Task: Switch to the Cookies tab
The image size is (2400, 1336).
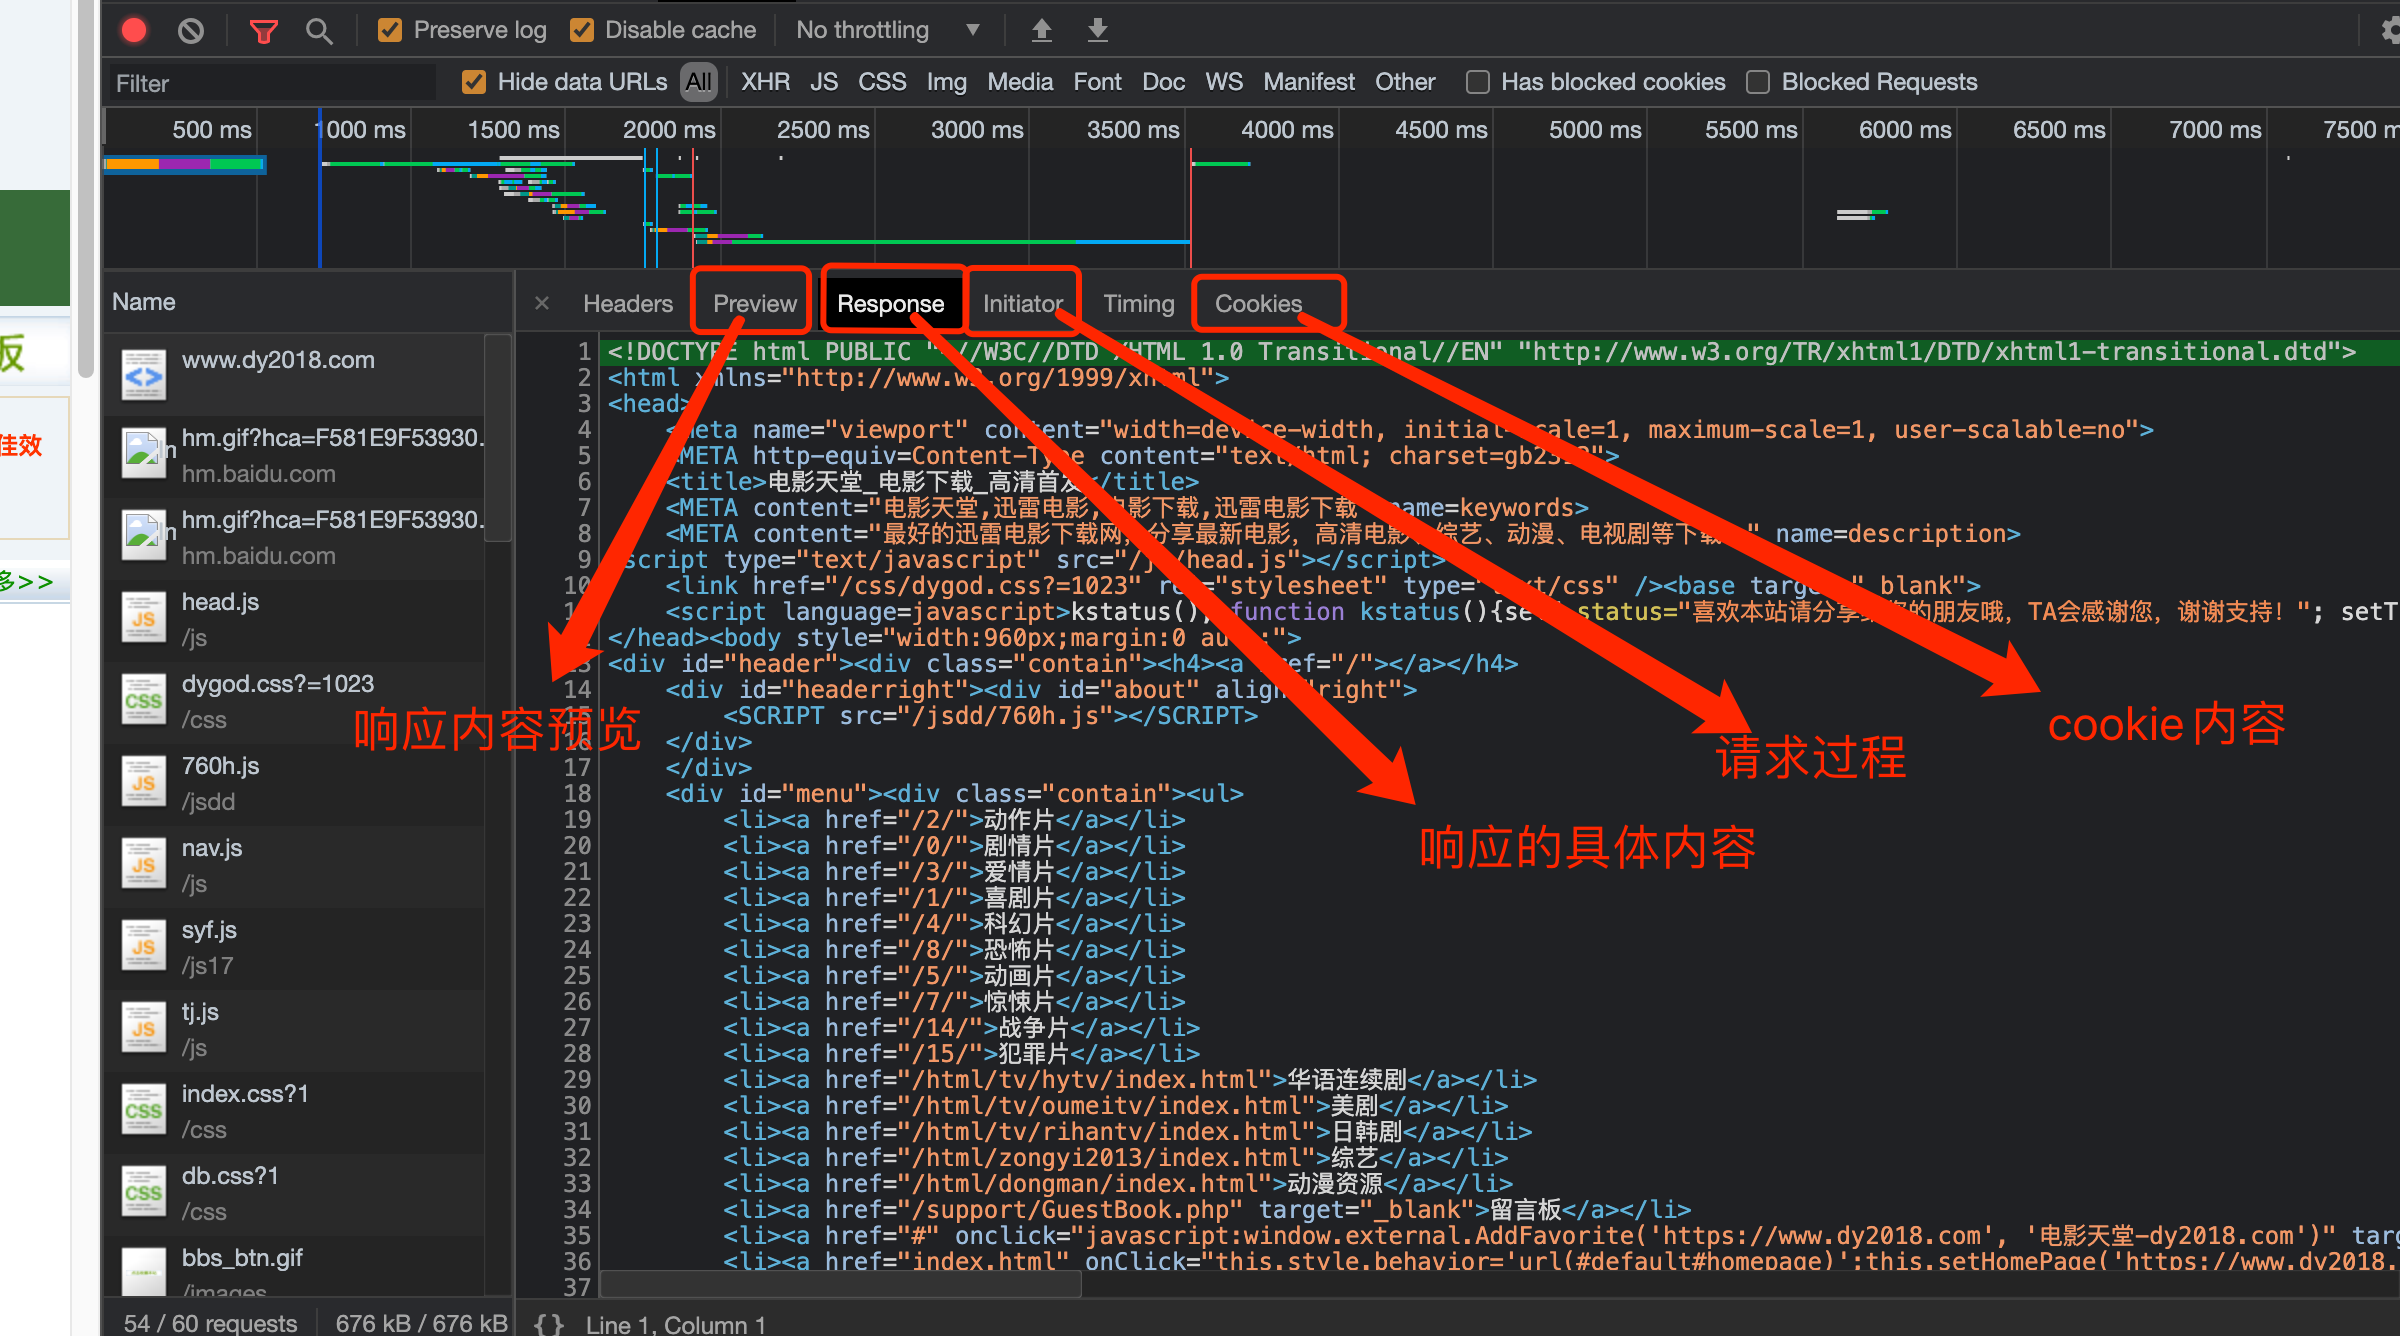Action: click(1257, 301)
